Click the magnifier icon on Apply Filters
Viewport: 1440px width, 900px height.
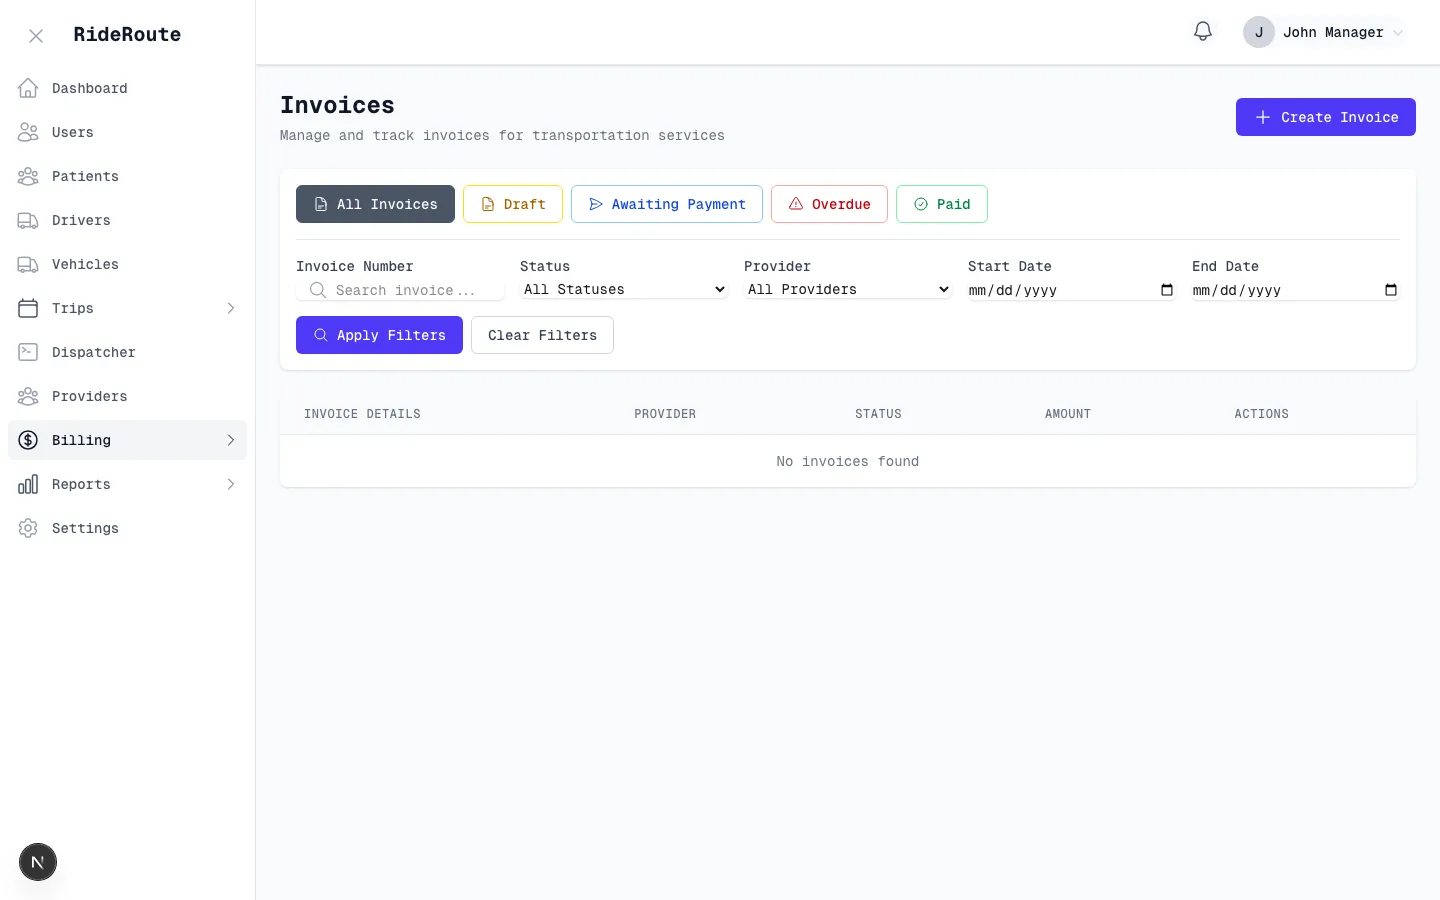(321, 335)
